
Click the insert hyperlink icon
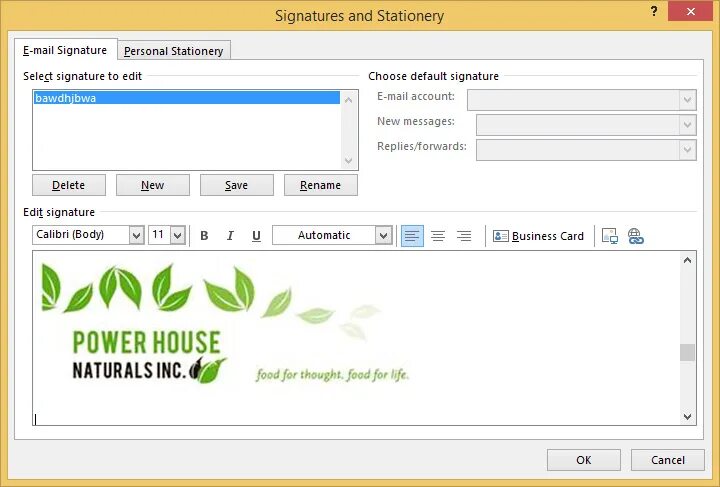(x=636, y=236)
